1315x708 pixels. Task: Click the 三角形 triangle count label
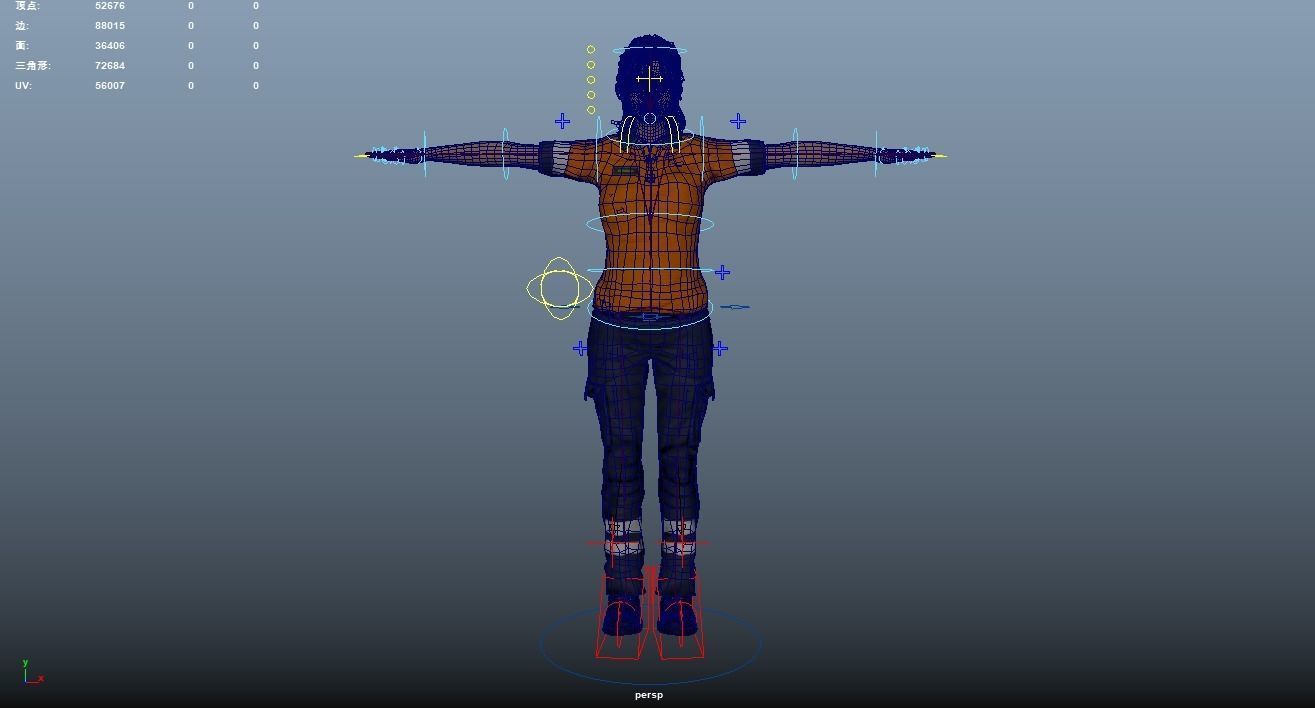click(x=33, y=66)
